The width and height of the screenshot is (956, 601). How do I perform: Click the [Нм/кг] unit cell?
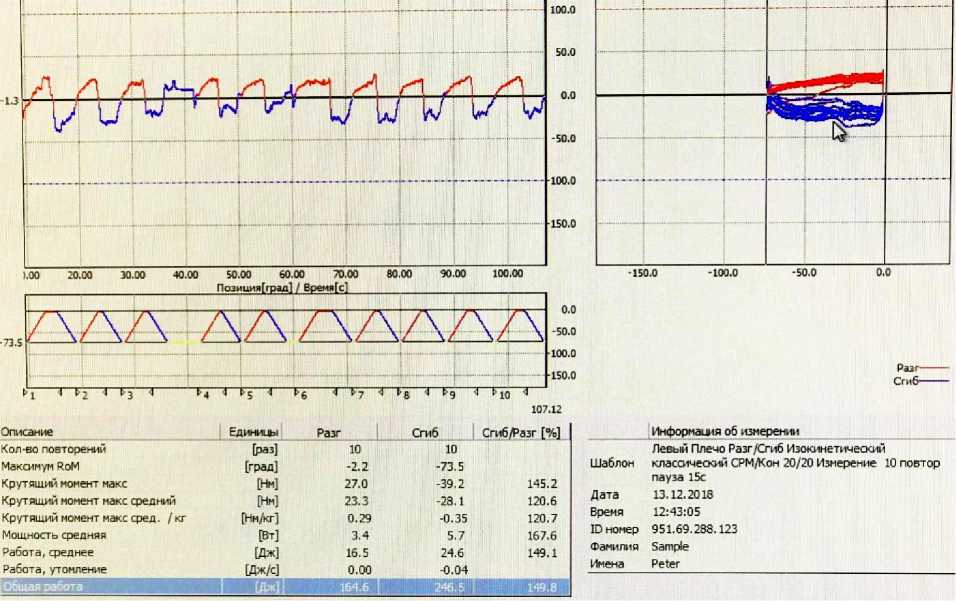260,519
